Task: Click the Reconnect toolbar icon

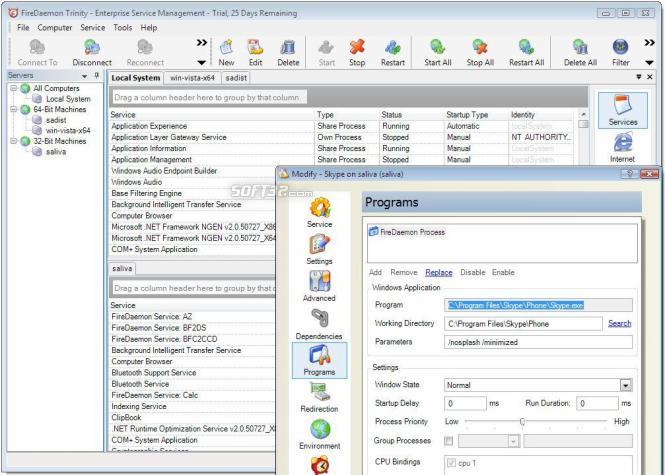Action: pos(145,47)
